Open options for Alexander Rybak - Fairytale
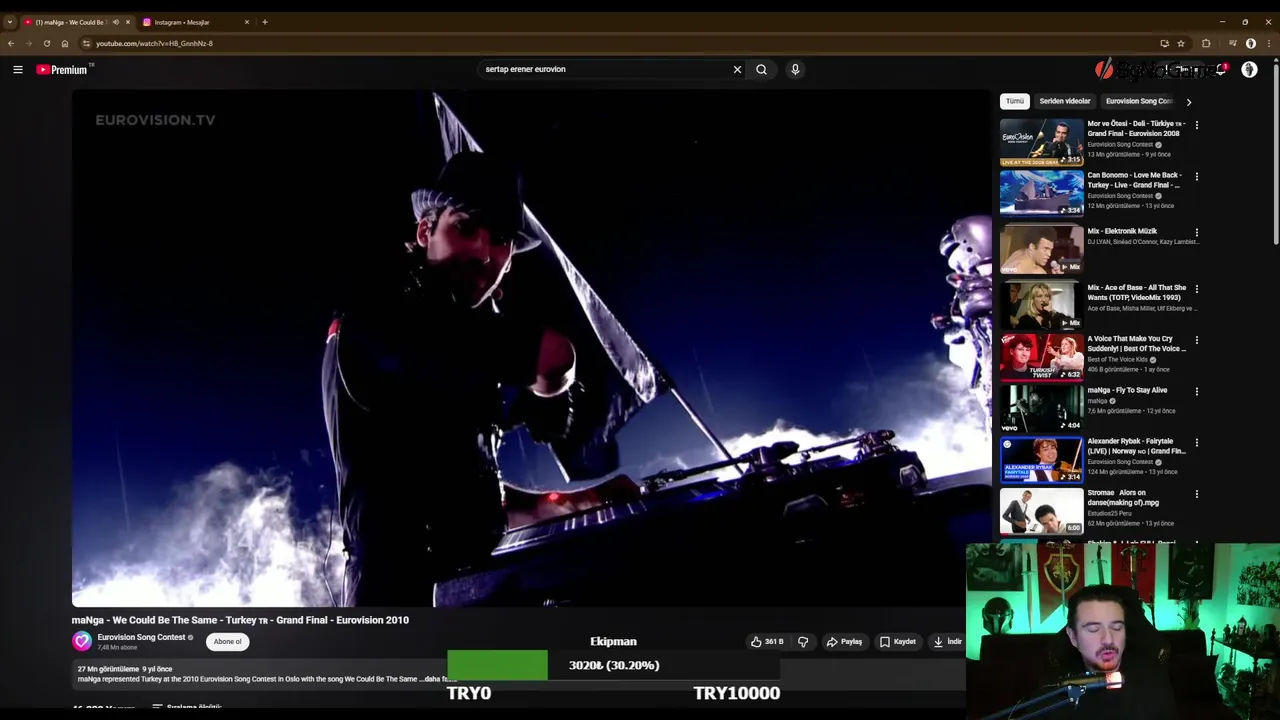This screenshot has height=720, width=1280. pos(1196,442)
